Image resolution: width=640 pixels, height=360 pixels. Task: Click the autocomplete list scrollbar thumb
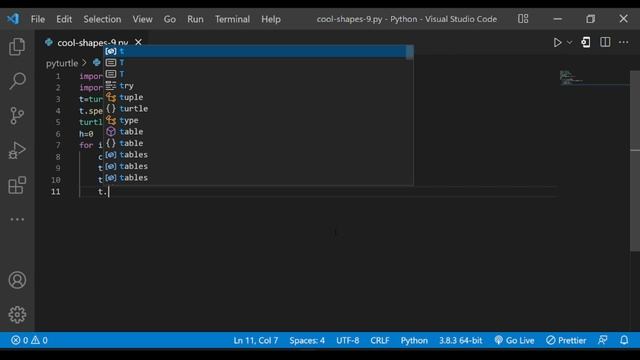(410, 52)
